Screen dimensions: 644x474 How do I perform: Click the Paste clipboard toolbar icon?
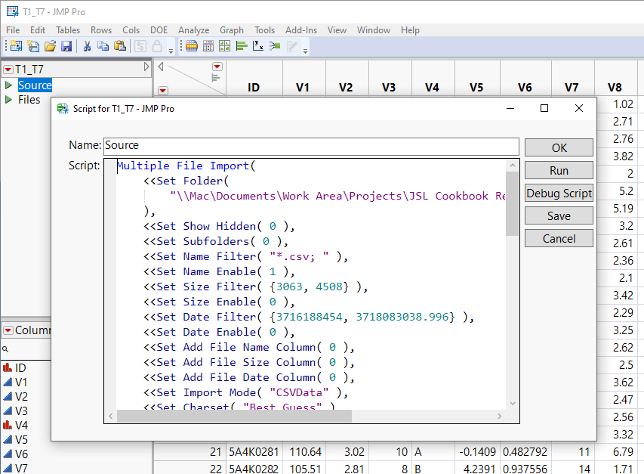click(119, 46)
